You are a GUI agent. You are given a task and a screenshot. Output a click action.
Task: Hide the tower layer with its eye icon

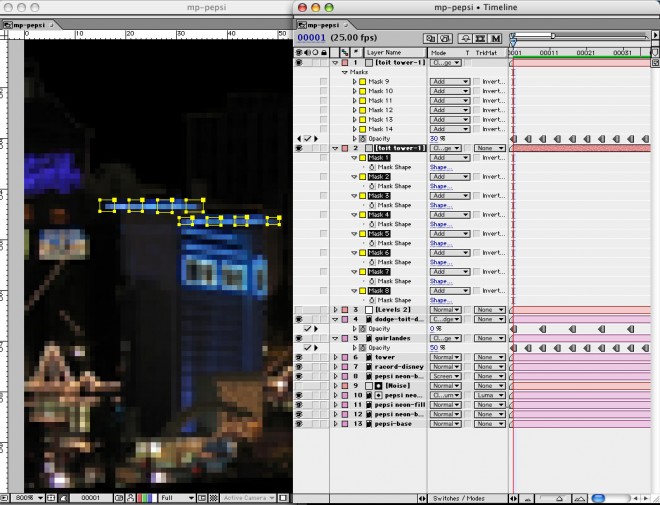(x=299, y=357)
